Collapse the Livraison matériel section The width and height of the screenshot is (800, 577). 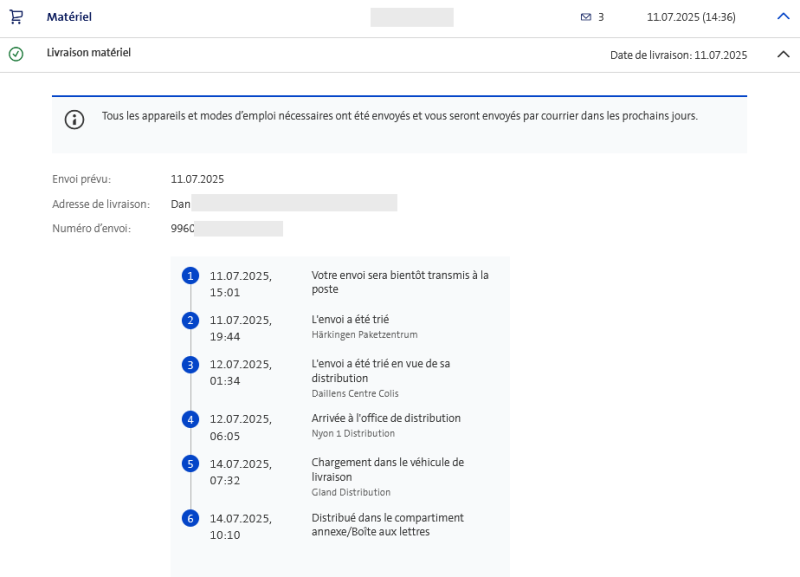point(783,54)
